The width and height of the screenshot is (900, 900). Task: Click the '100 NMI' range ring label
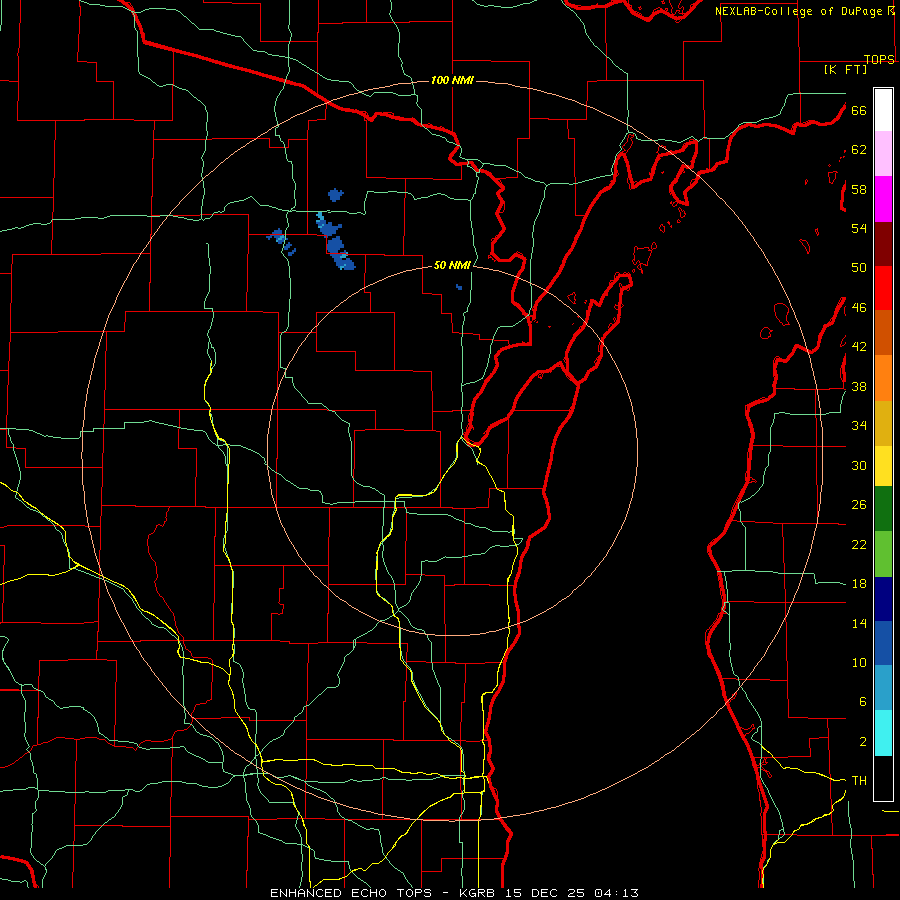pyautogui.click(x=452, y=80)
